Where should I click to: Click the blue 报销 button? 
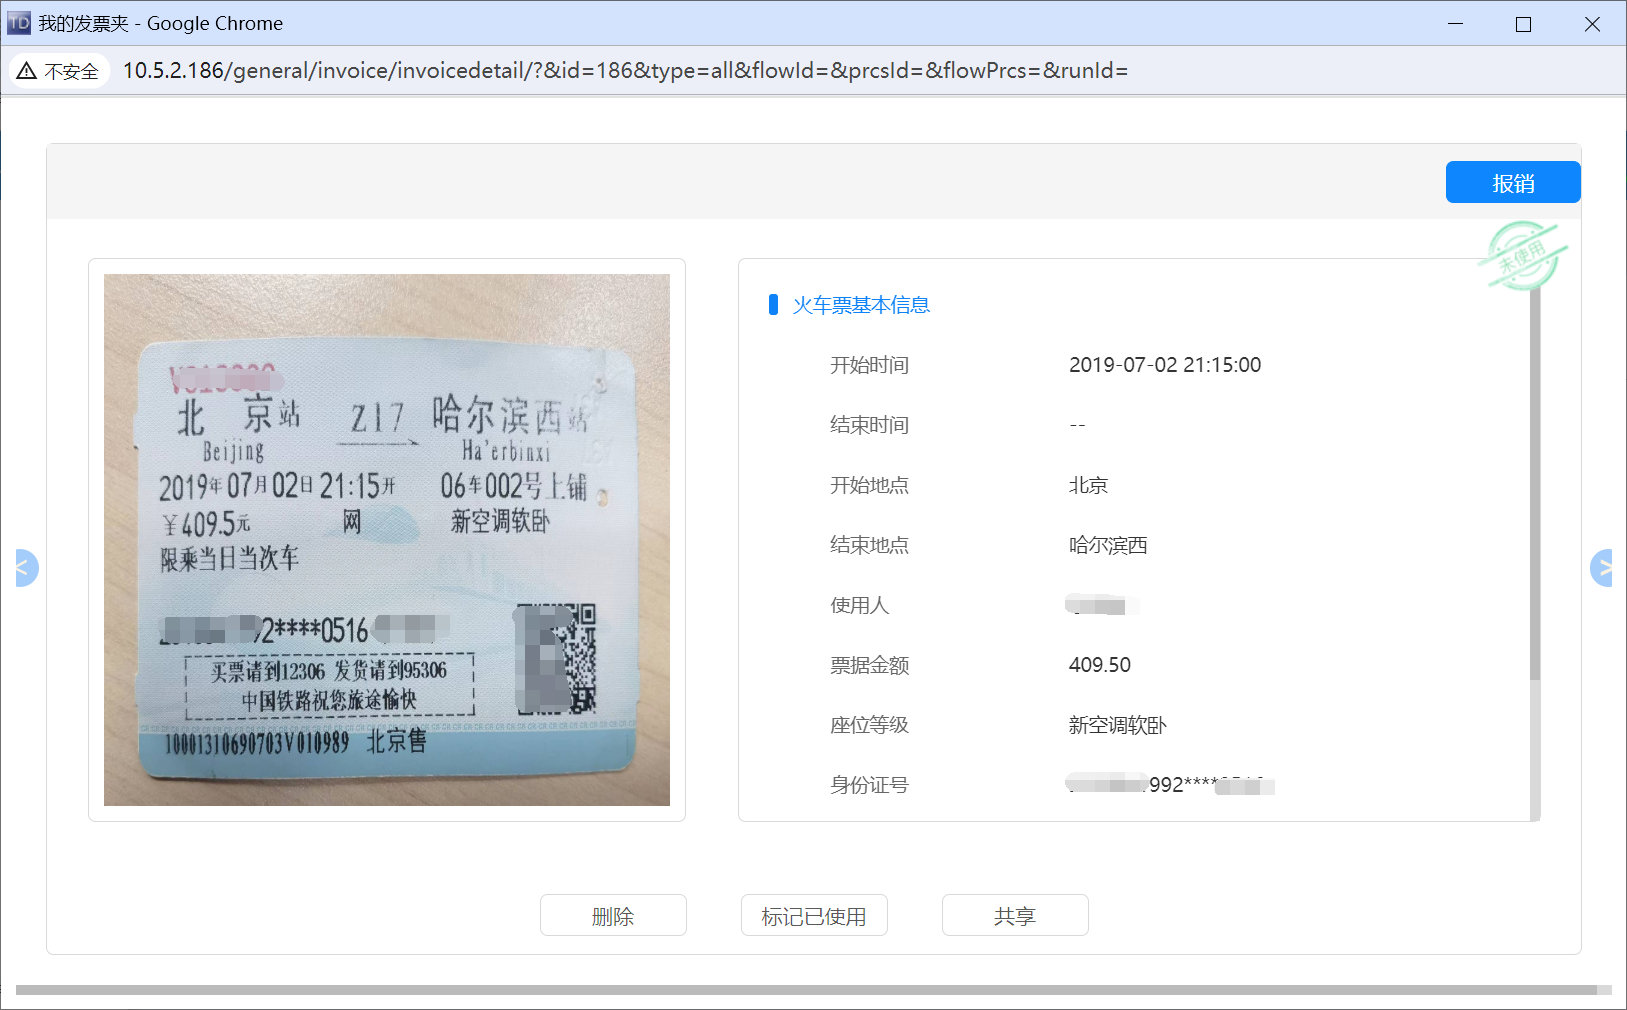pos(1513,183)
